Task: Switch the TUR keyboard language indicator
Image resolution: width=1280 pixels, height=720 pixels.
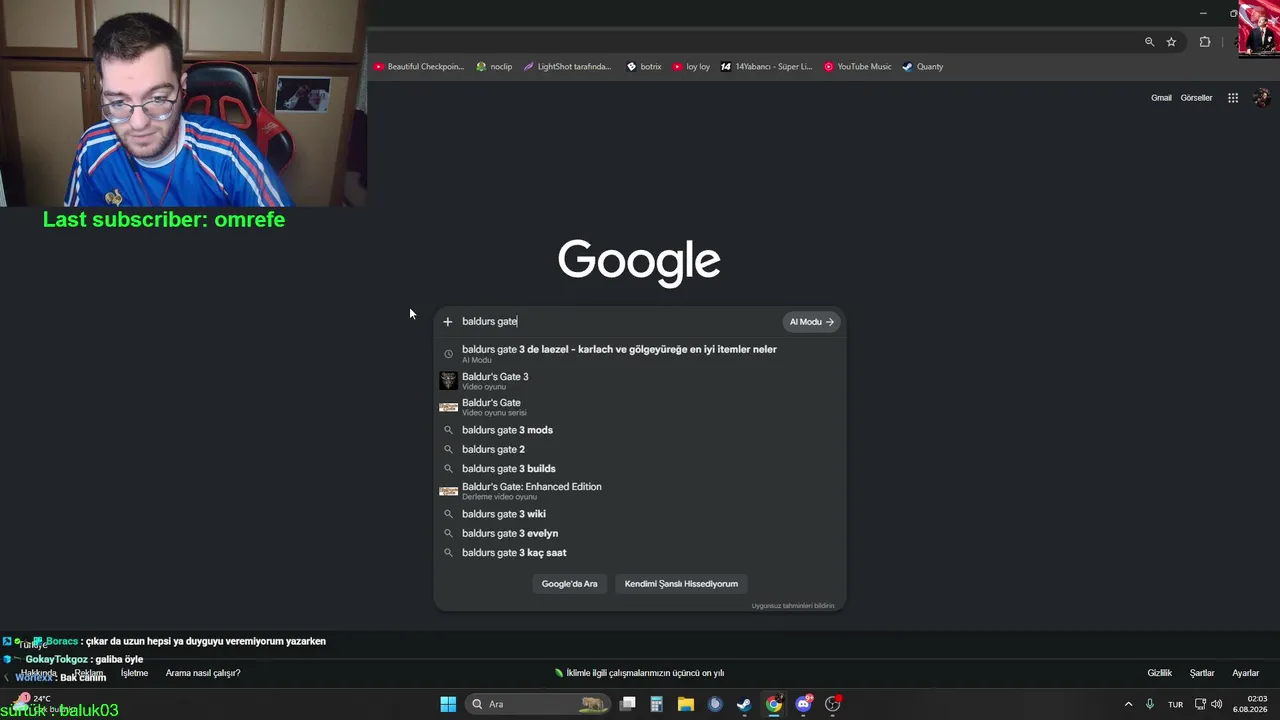Action: tap(1175, 704)
